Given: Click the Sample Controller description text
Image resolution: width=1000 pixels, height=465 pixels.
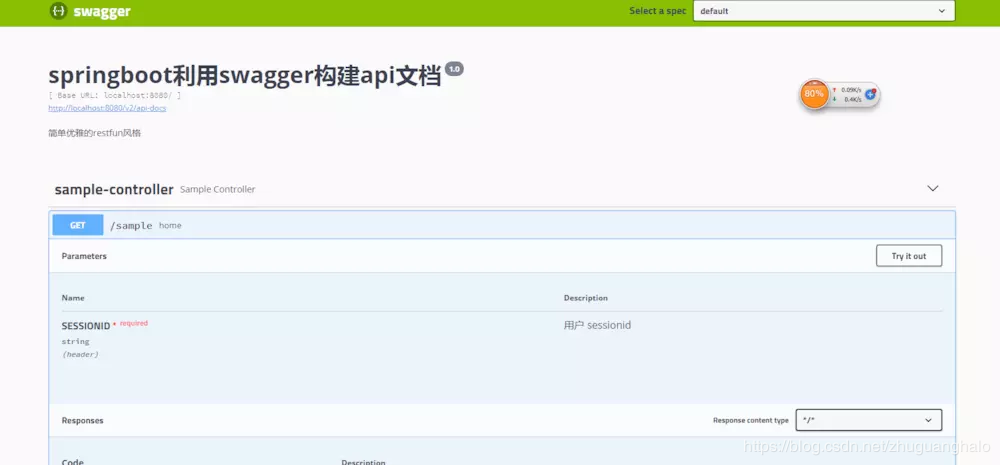Looking at the screenshot, I should [217, 189].
